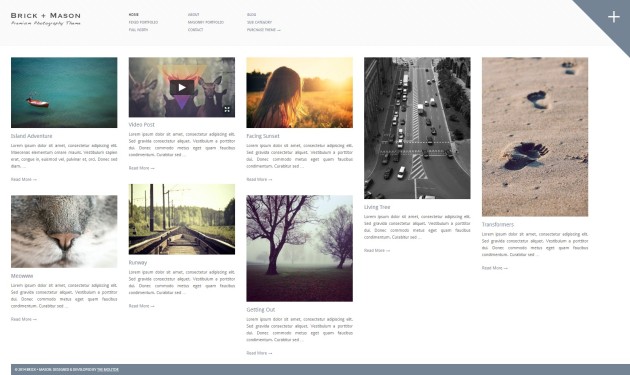Open fullscreen on the Video Post player
The image size is (630, 375).
click(227, 109)
